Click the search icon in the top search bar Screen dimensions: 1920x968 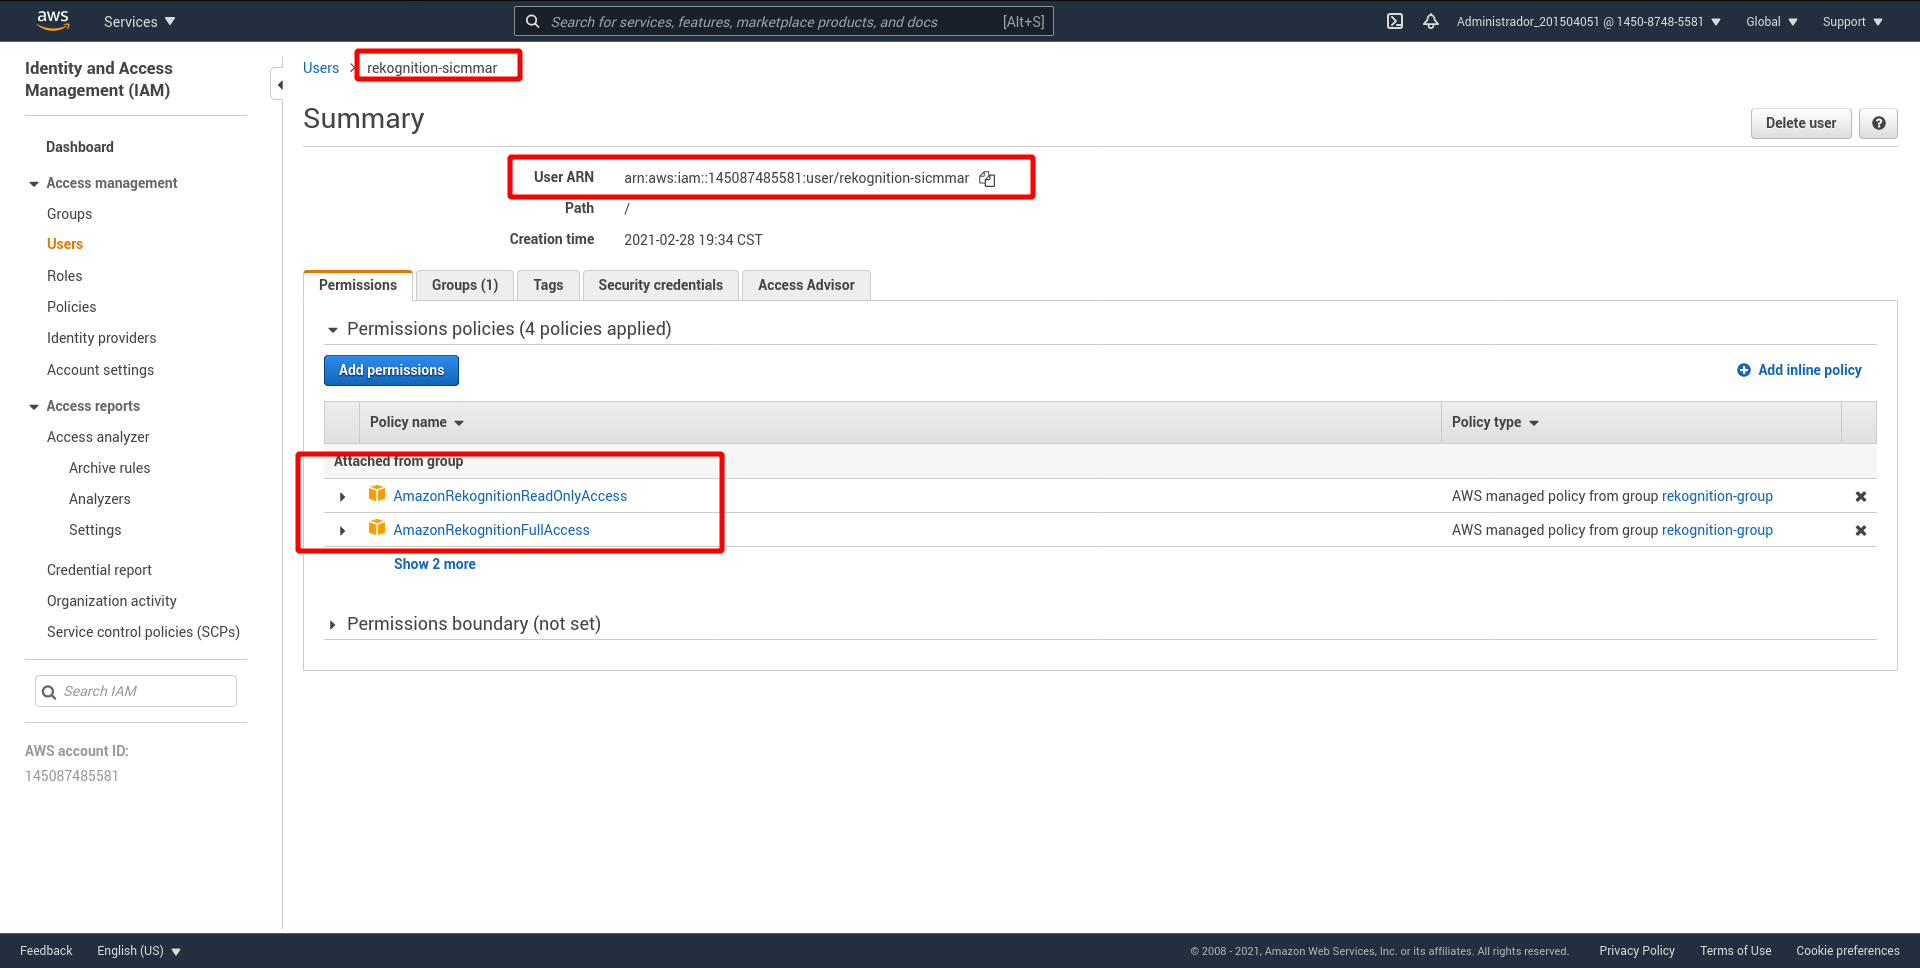(x=533, y=21)
